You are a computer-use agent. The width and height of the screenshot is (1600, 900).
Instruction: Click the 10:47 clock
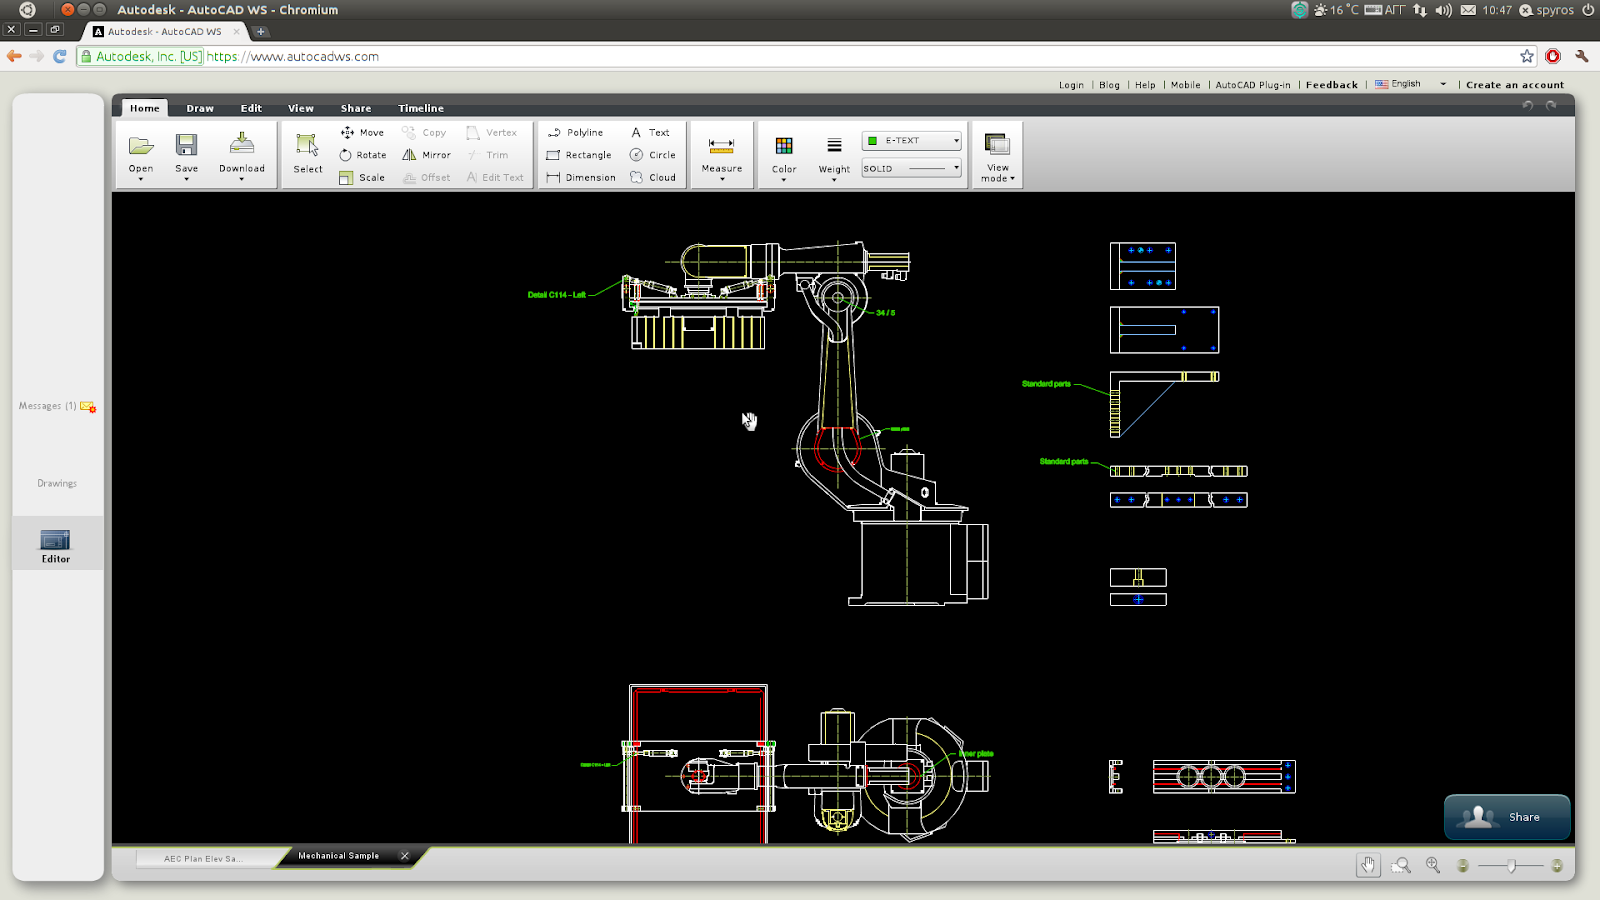click(1497, 10)
